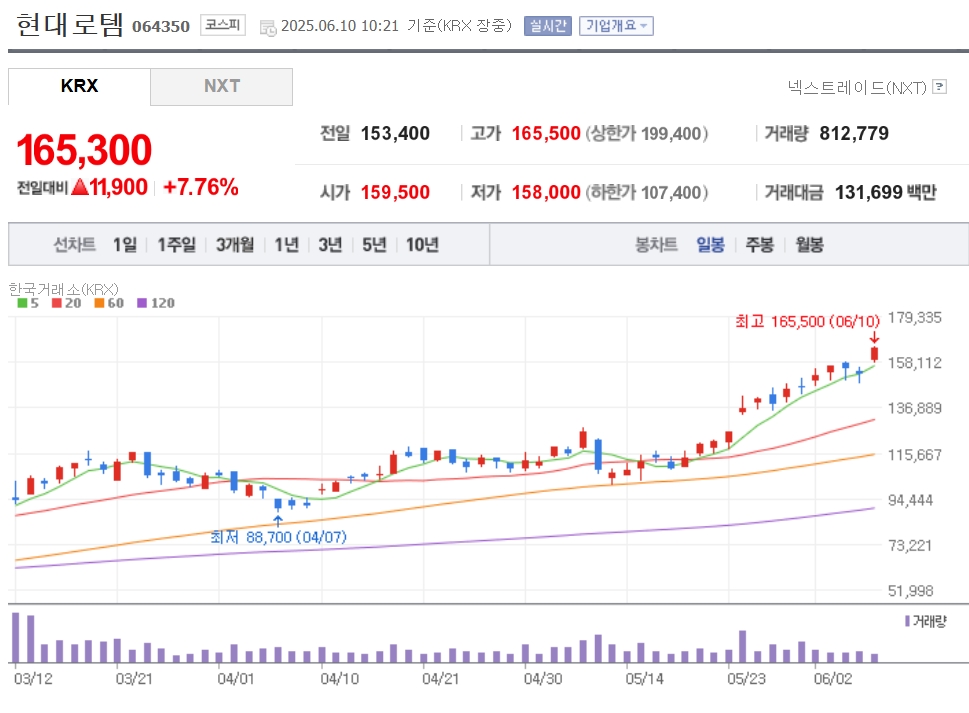Click the 03/12 date axis label
Screen dimensions: 969x713
point(33,678)
